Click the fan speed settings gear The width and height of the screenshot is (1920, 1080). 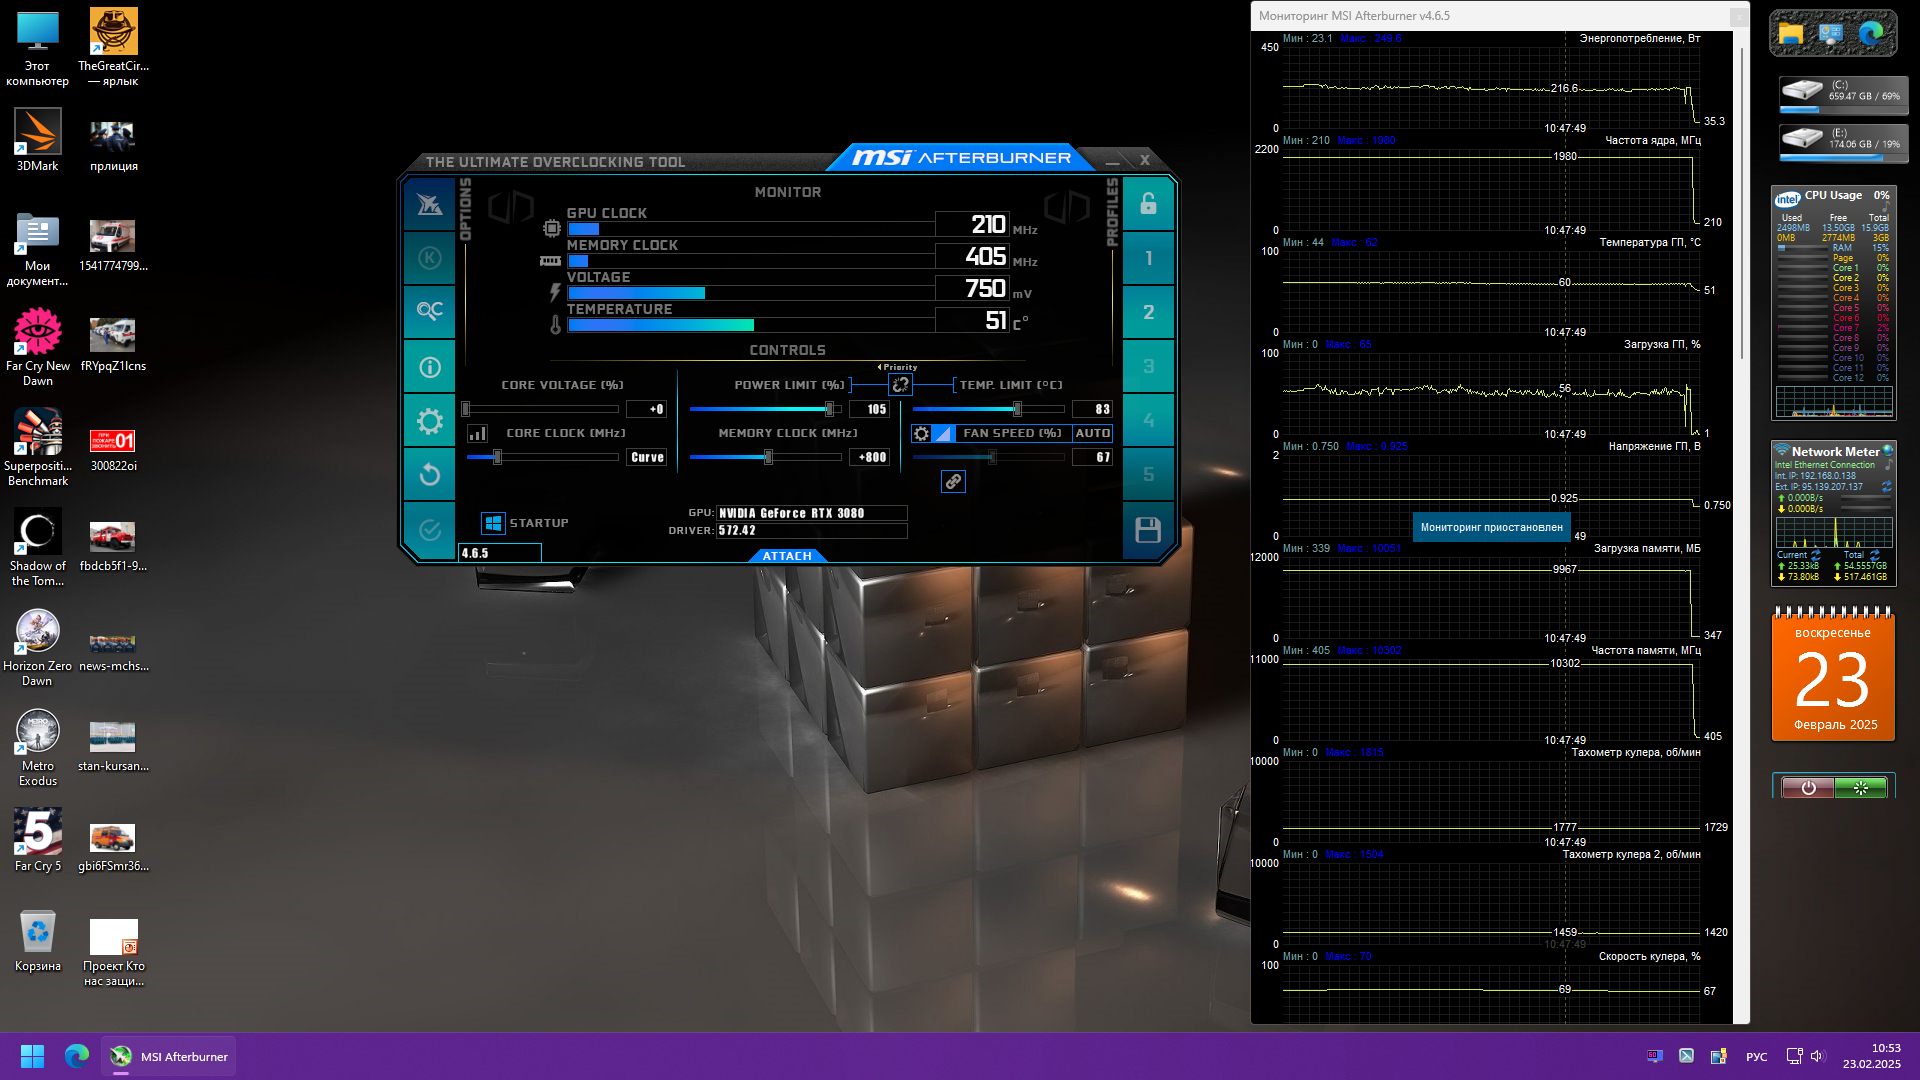[x=922, y=433]
